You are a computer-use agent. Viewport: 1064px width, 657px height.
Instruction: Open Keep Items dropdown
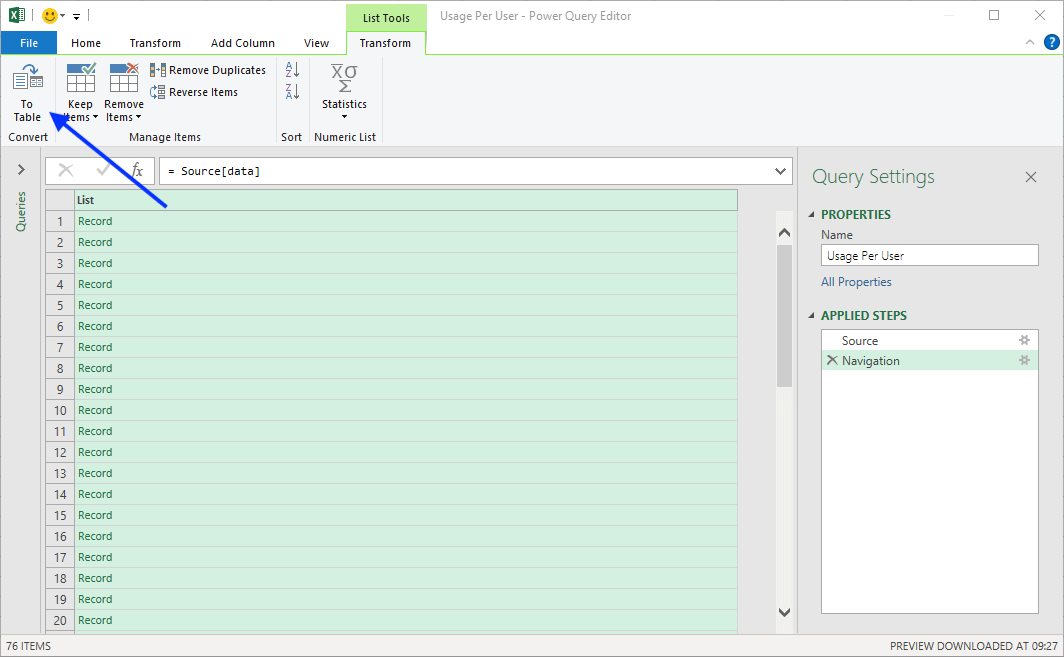80,93
